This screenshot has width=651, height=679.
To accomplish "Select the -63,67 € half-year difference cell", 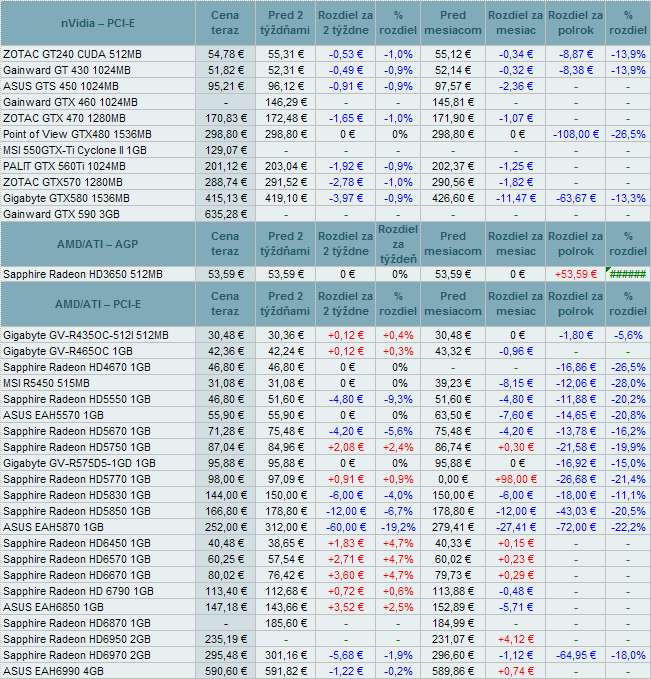I will 576,199.
